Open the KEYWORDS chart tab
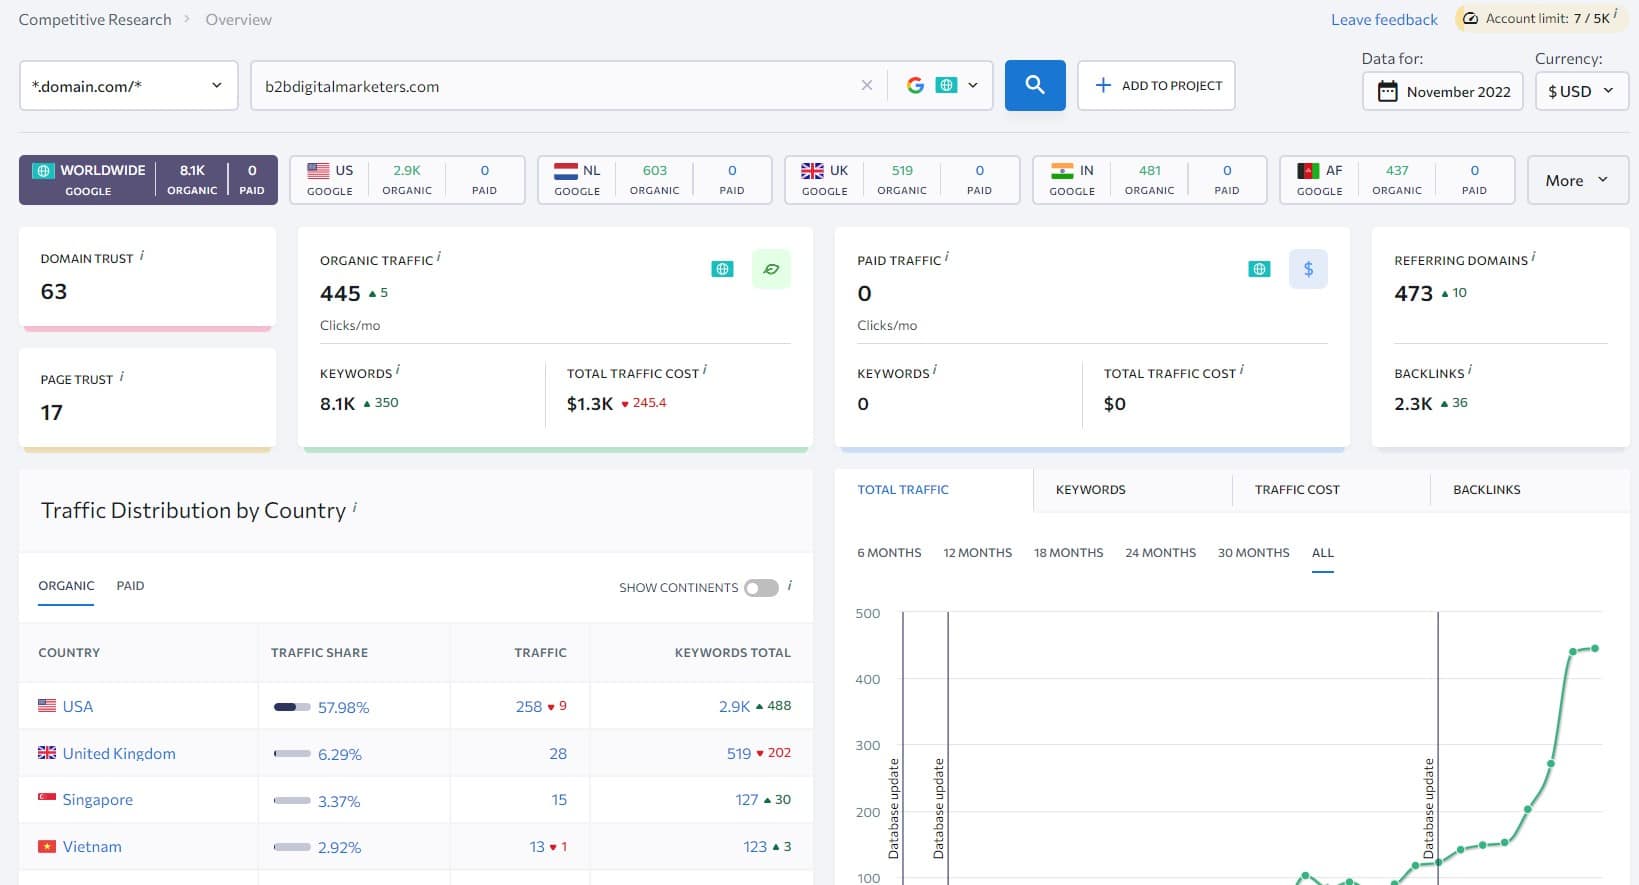 click(1090, 490)
